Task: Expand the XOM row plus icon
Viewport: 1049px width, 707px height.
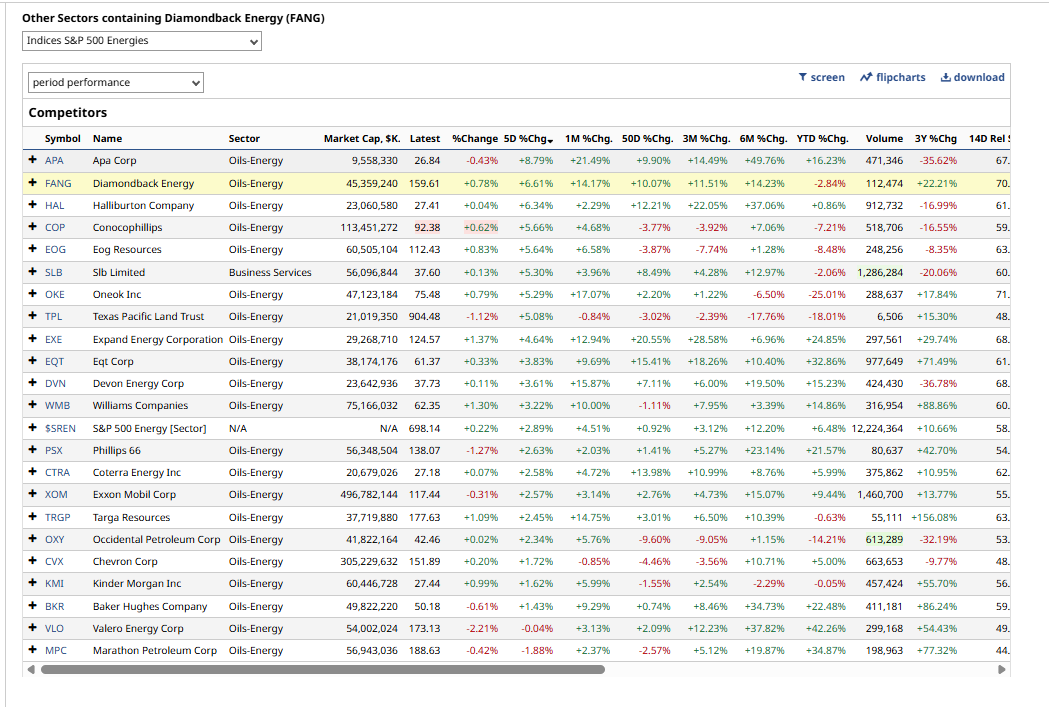Action: click(x=33, y=494)
